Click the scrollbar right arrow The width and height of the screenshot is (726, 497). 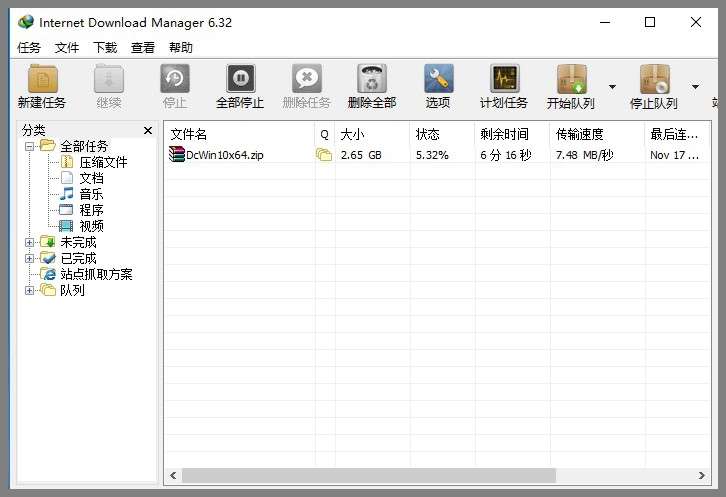click(701, 475)
